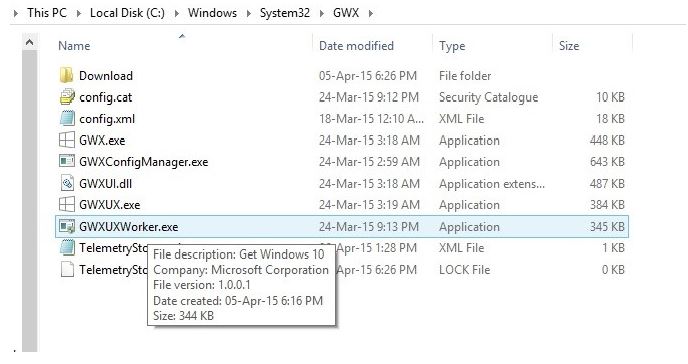Navigate to Windows in the address breadcrumb
The width and height of the screenshot is (688, 364).
212,13
